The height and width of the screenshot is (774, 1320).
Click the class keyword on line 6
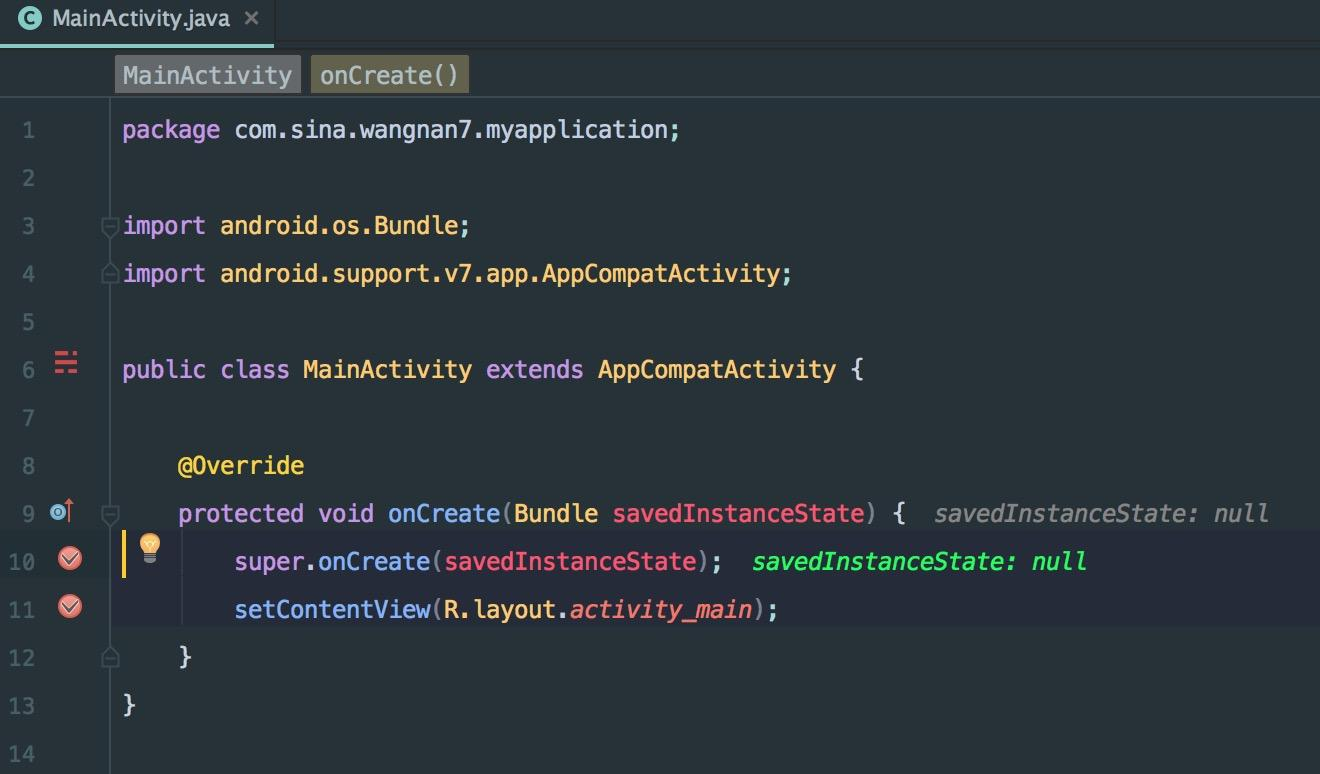click(x=255, y=370)
